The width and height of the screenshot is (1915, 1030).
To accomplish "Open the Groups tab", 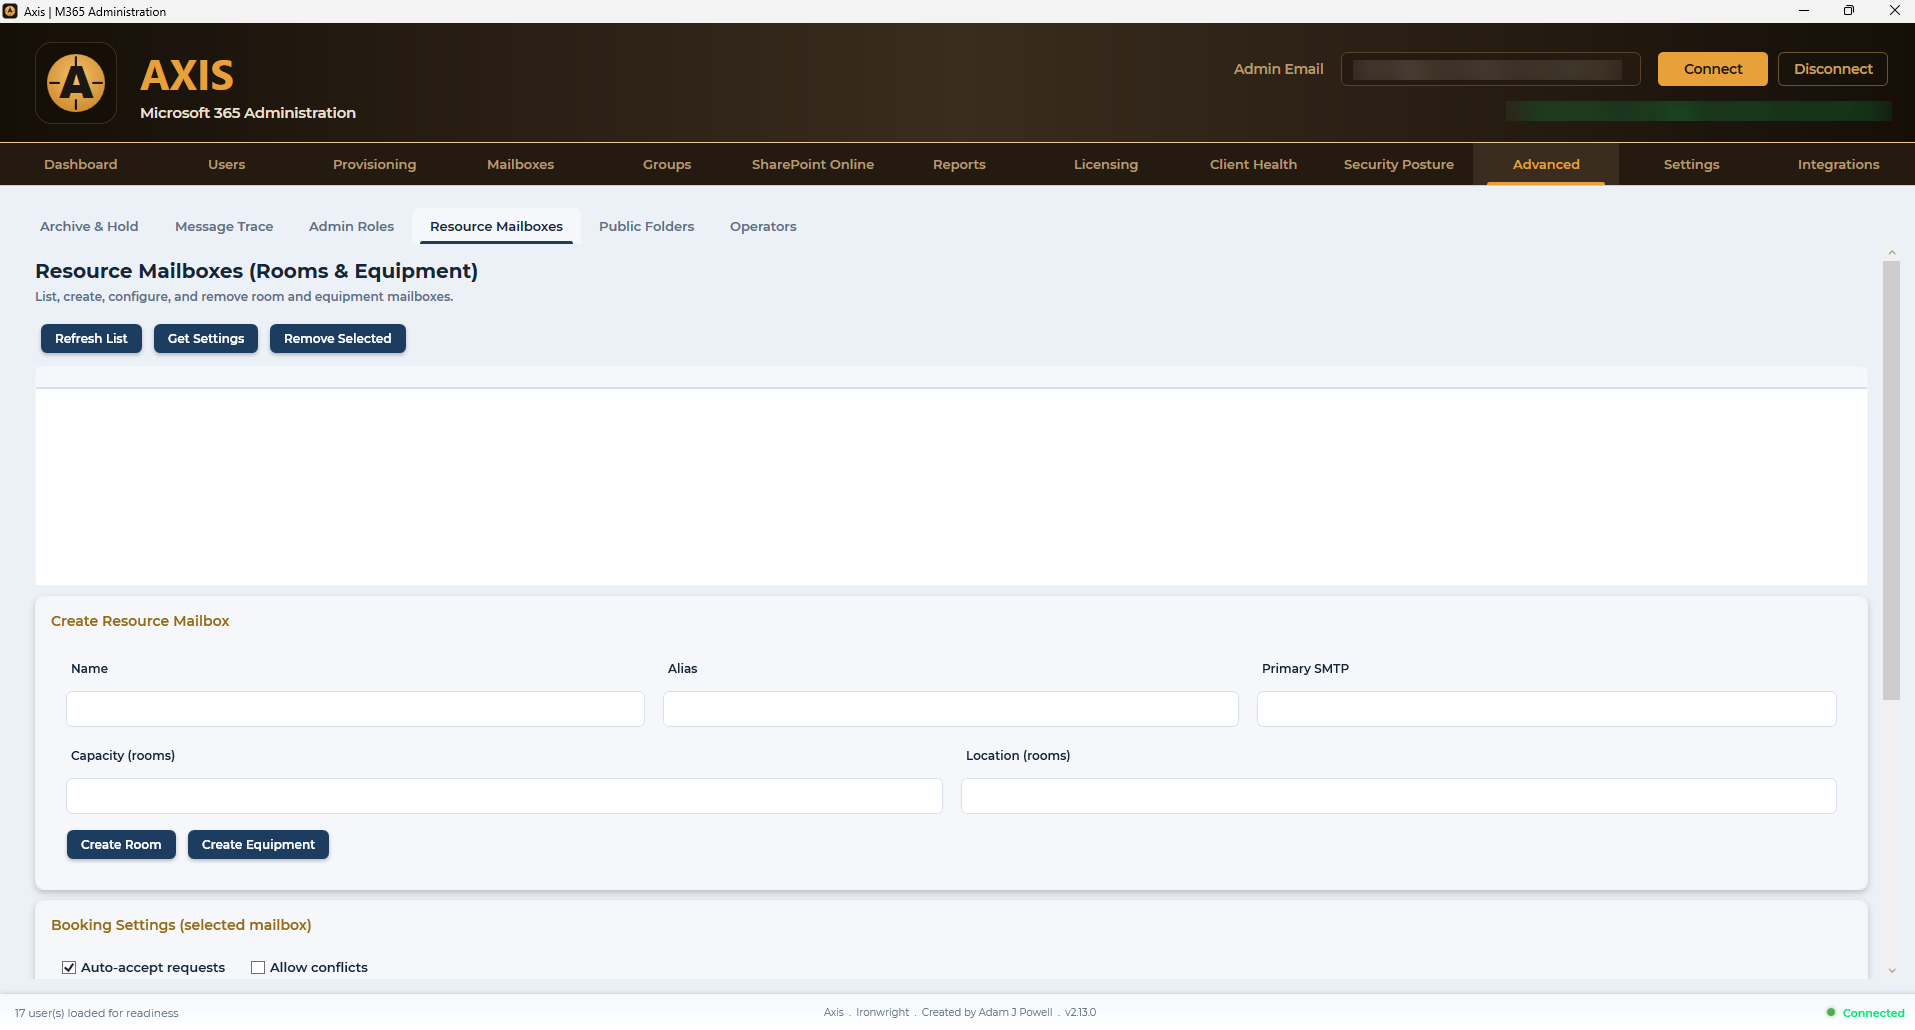I will (x=667, y=164).
